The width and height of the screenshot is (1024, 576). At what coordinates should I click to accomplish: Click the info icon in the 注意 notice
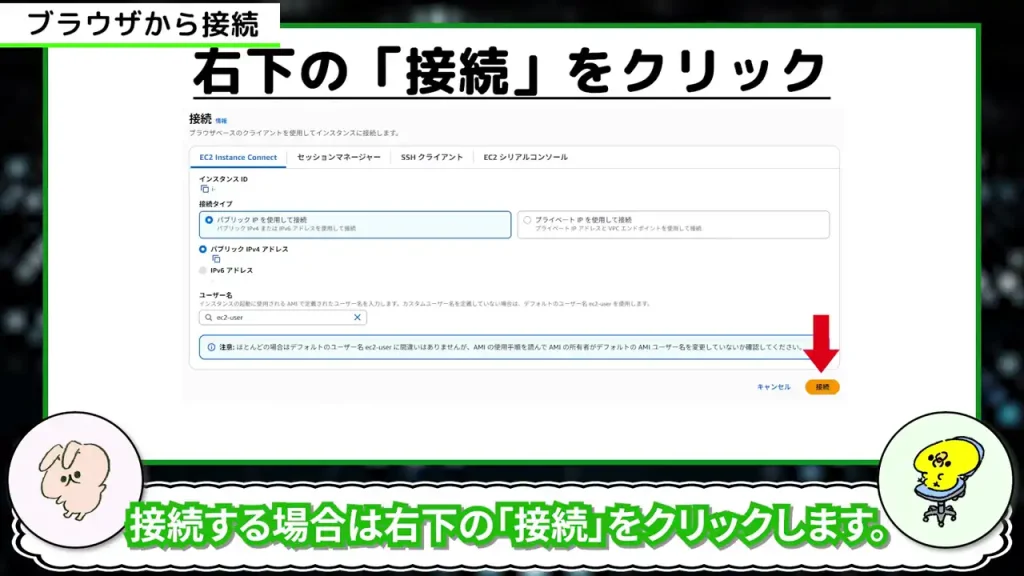pyautogui.click(x=211, y=347)
